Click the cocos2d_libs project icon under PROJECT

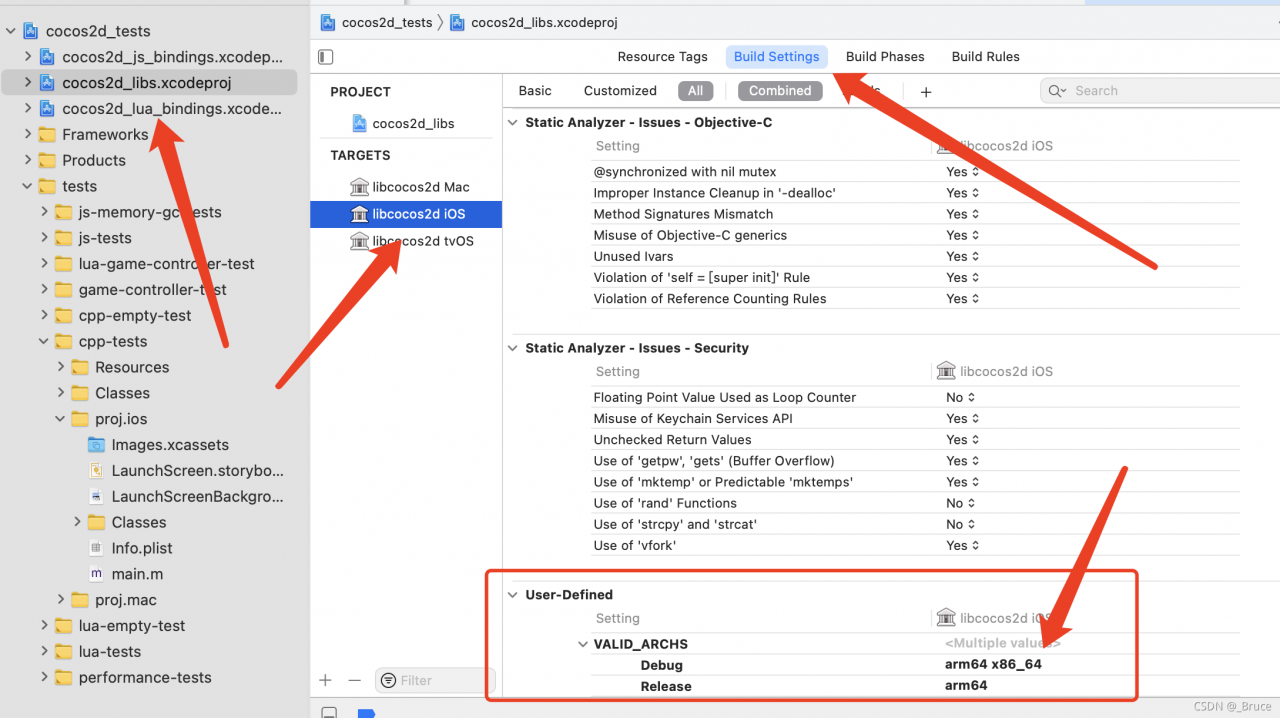[x=360, y=123]
